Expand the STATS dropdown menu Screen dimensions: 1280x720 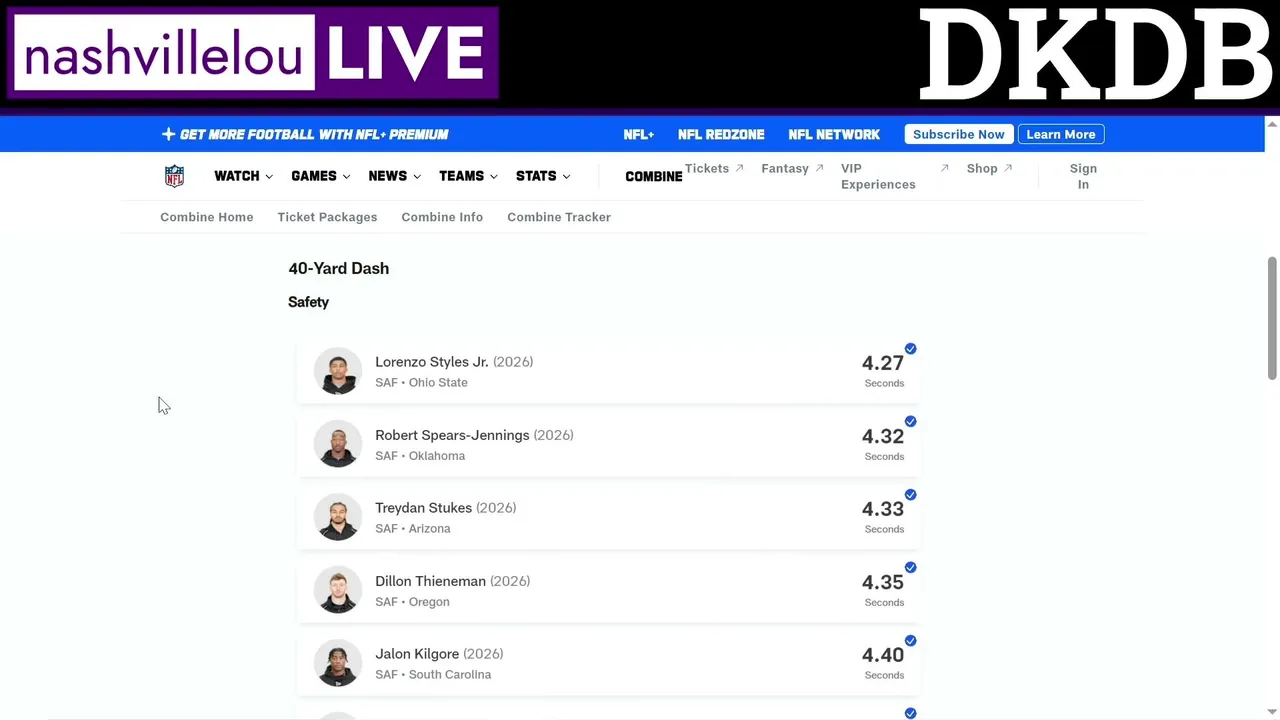pyautogui.click(x=543, y=176)
